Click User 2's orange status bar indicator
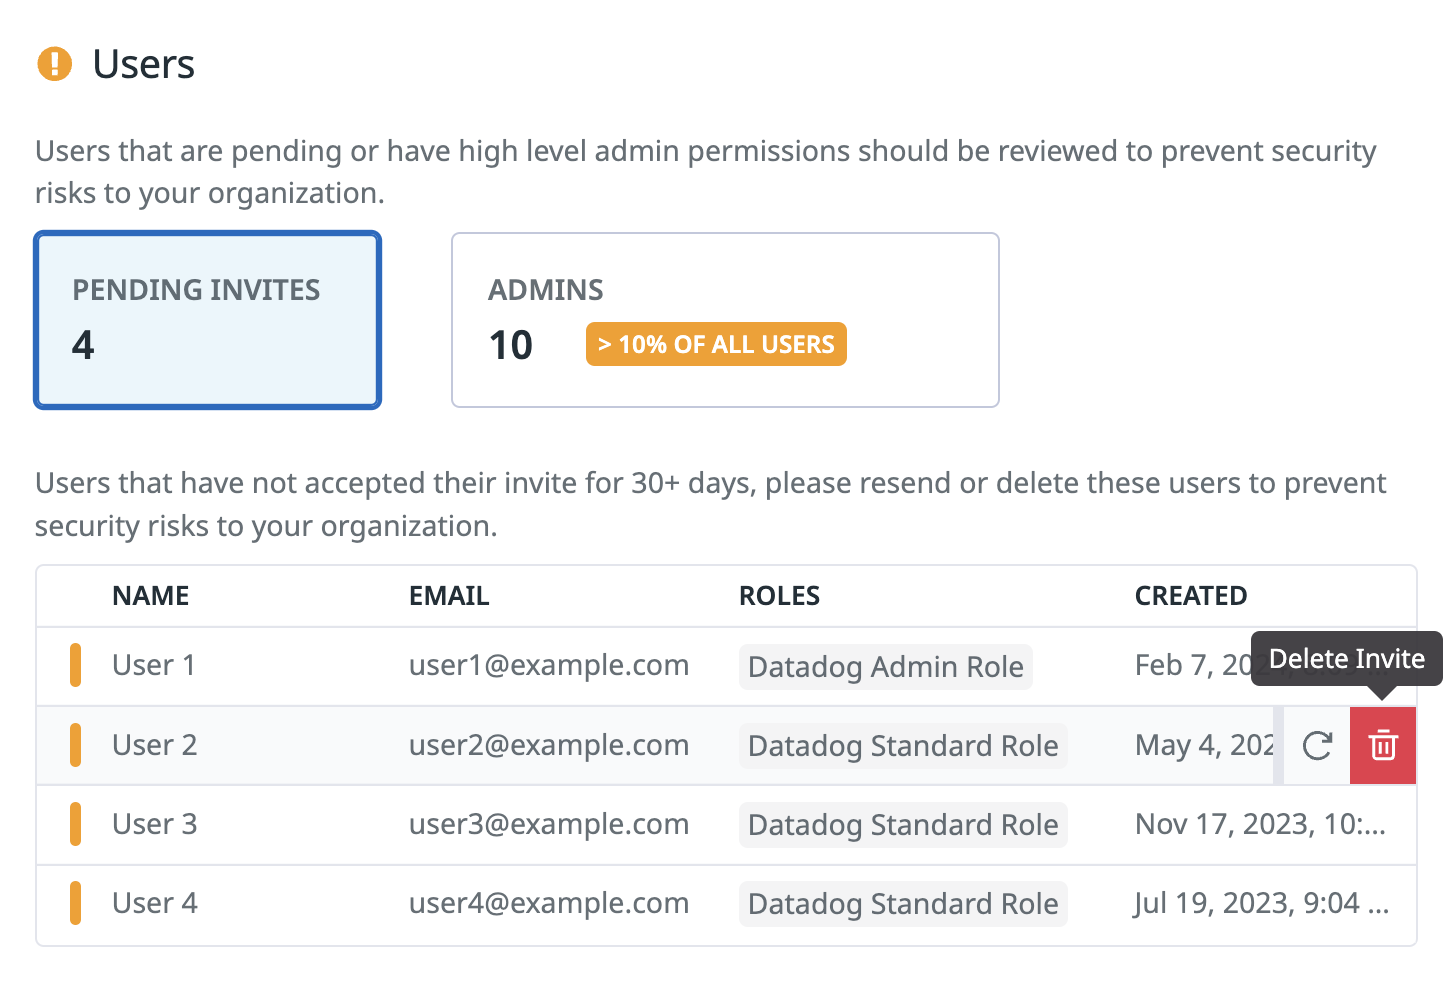 pos(75,745)
